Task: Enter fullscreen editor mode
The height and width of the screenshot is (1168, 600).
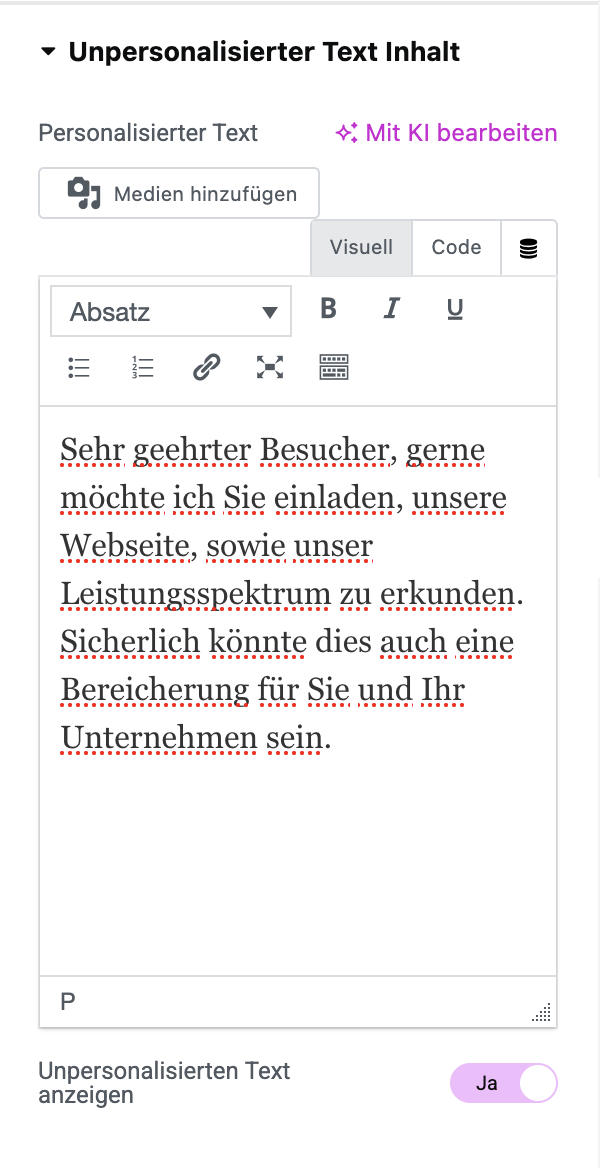Action: click(269, 368)
